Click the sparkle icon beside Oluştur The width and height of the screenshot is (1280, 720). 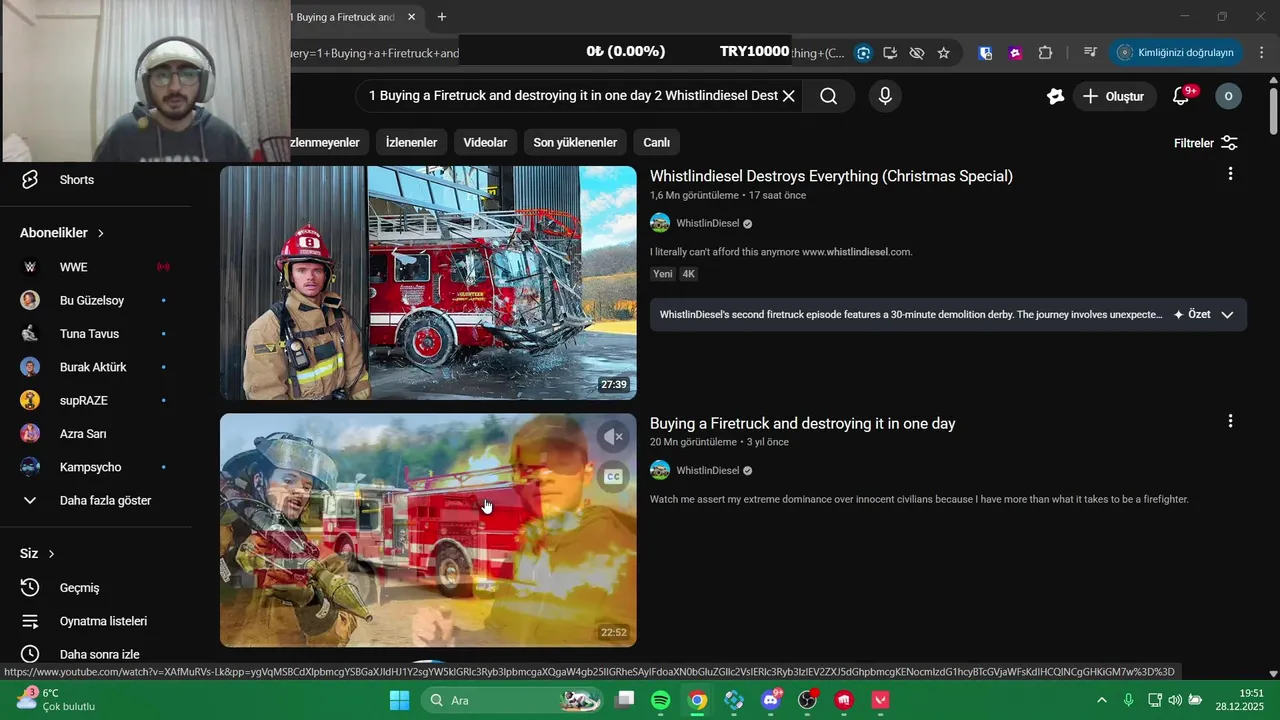coord(1055,96)
